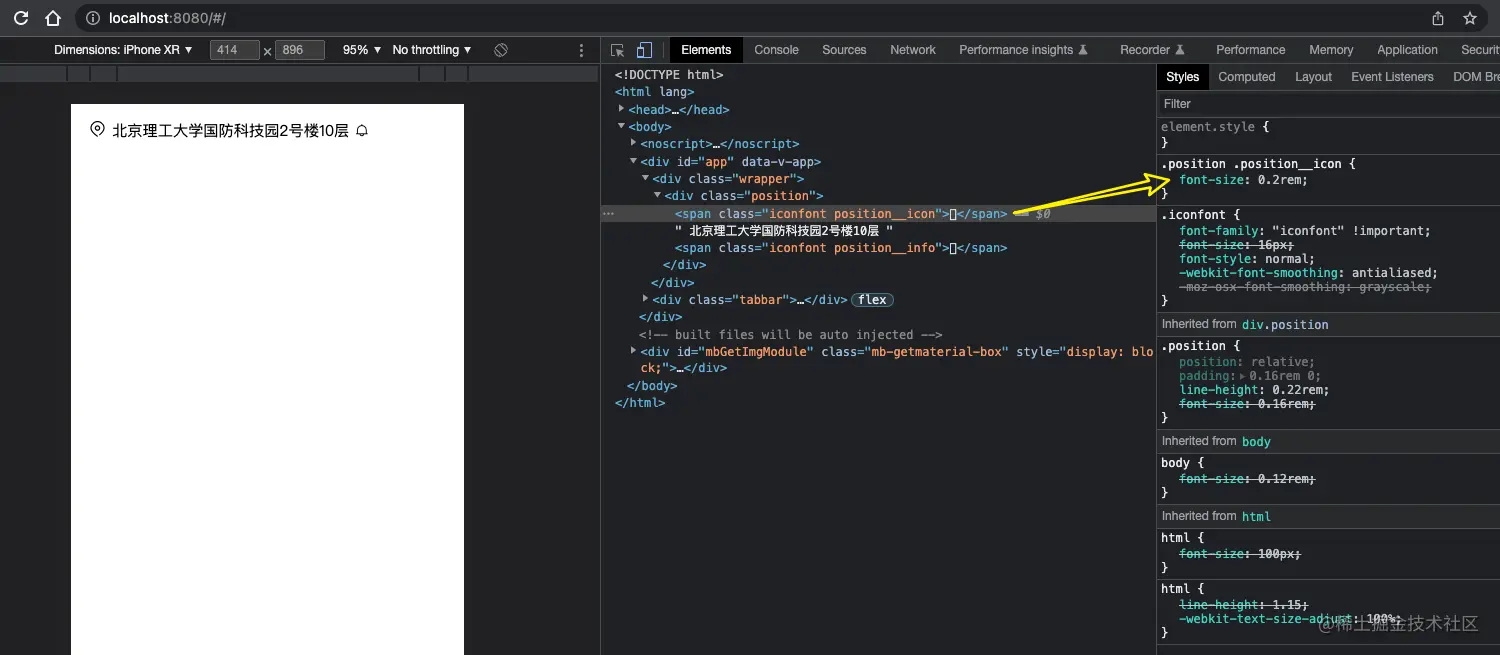Select the Styles sidebar tab
The width and height of the screenshot is (1500, 655).
pos(1182,77)
